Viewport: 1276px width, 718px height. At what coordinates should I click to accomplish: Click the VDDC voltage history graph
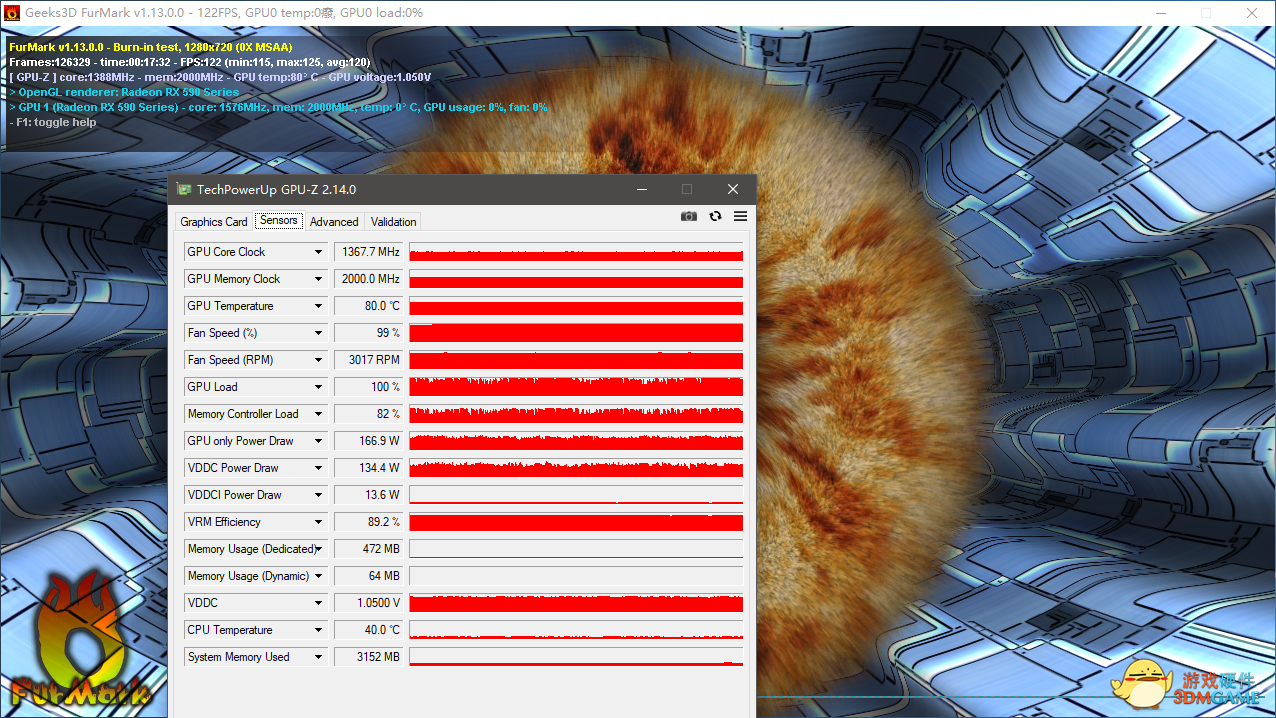point(576,603)
